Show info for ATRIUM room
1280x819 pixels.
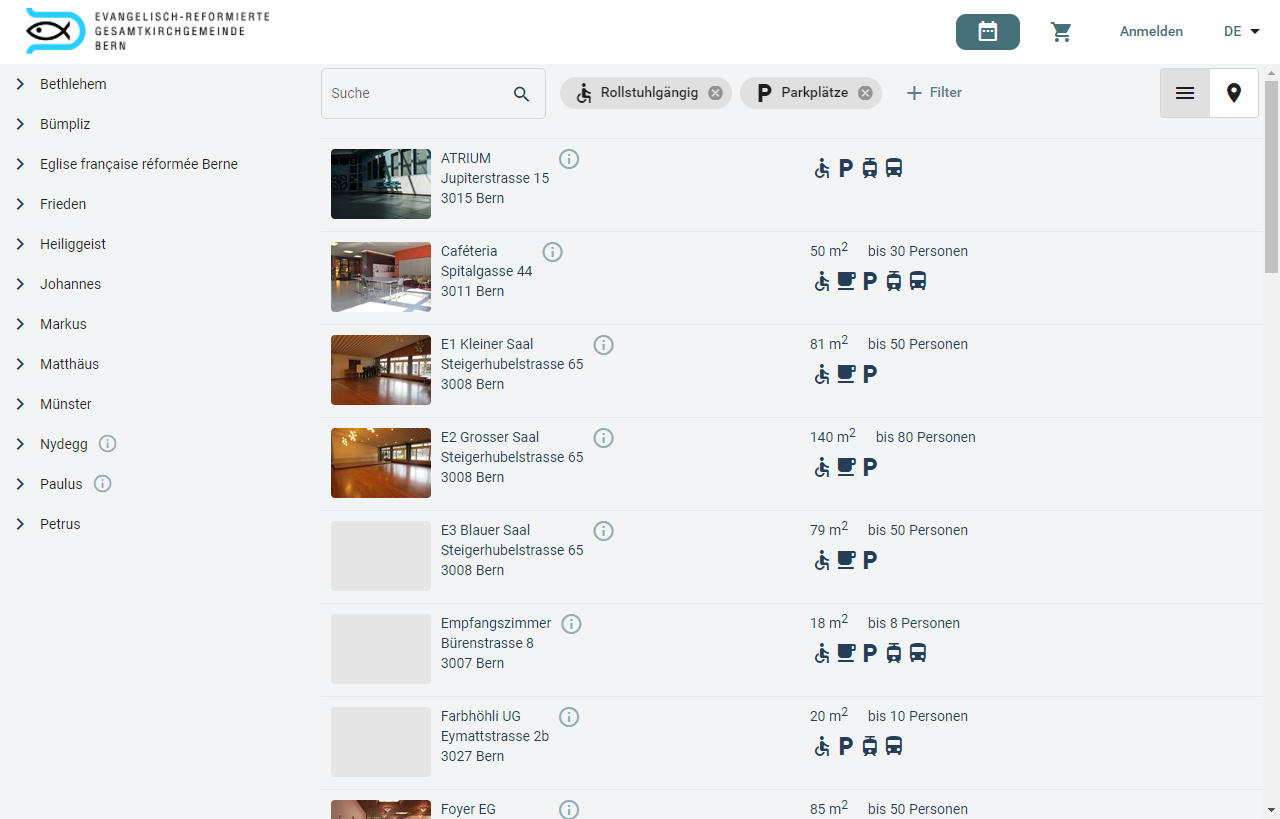pyautogui.click(x=569, y=159)
